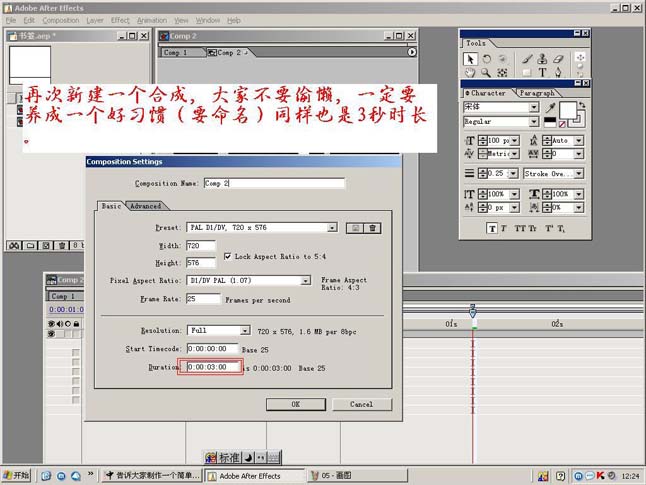Click the fill color white swatch

click(x=567, y=110)
